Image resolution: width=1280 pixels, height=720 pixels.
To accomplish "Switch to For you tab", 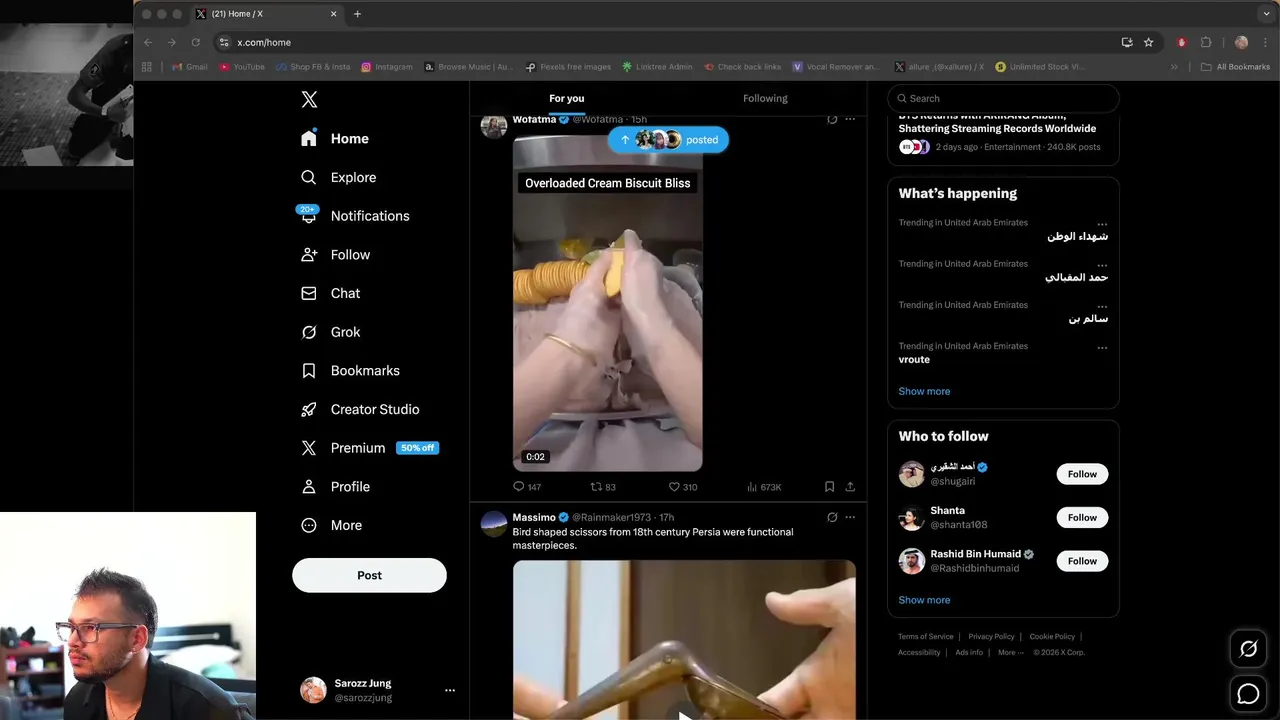I will point(567,98).
